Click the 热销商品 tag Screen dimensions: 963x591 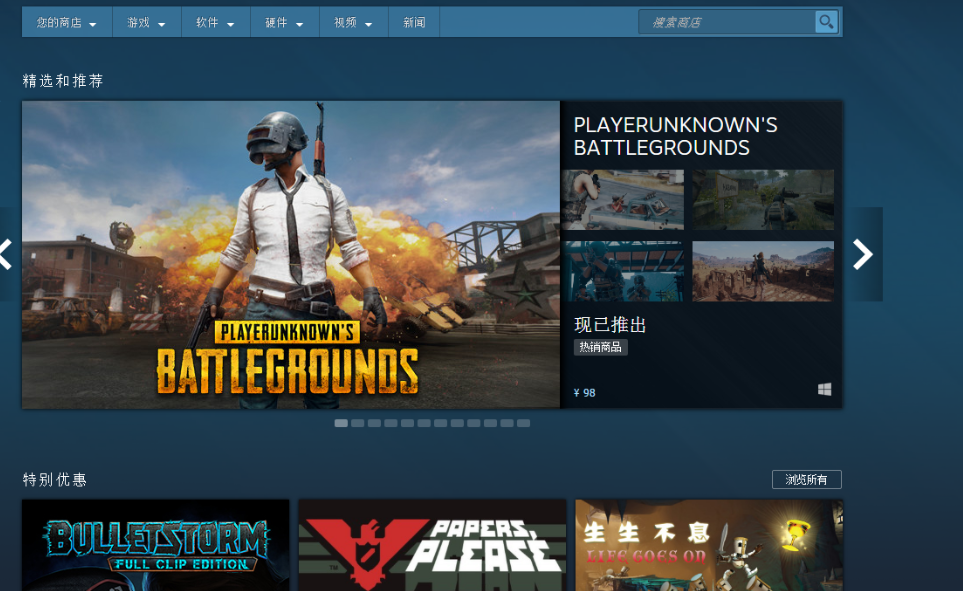[x=600, y=347]
